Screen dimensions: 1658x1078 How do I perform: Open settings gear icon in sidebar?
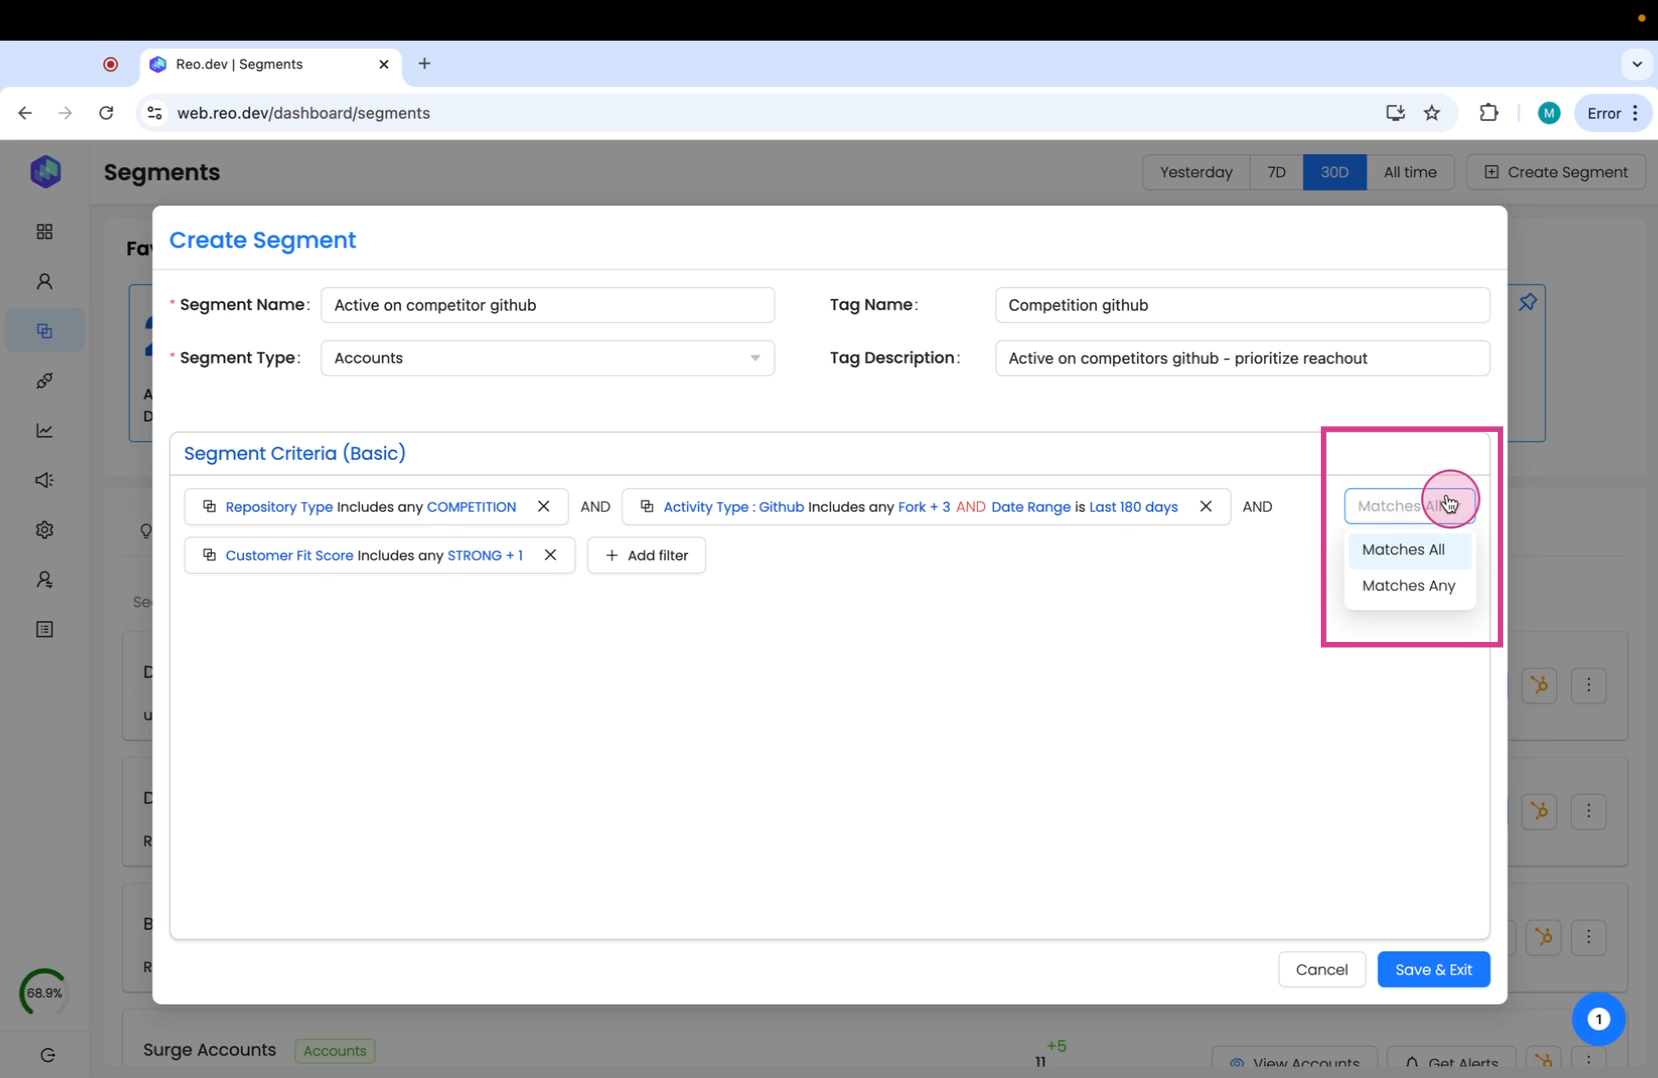[45, 530]
